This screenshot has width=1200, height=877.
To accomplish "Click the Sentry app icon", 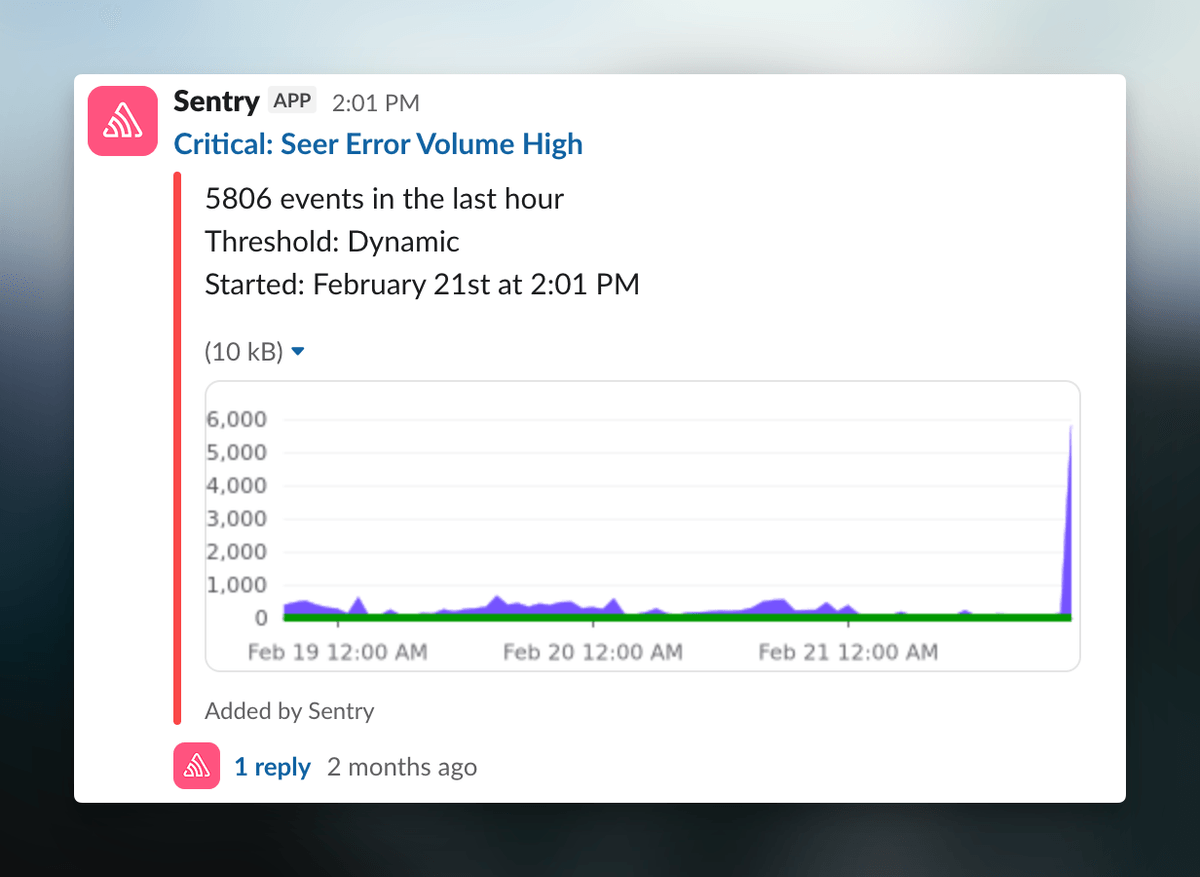I will click(x=121, y=120).
